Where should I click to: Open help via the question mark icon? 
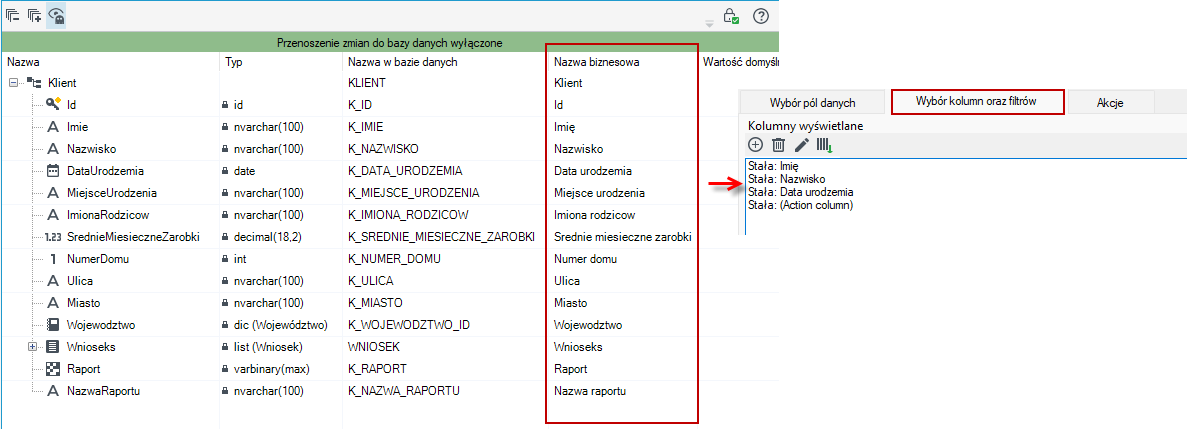coord(761,16)
